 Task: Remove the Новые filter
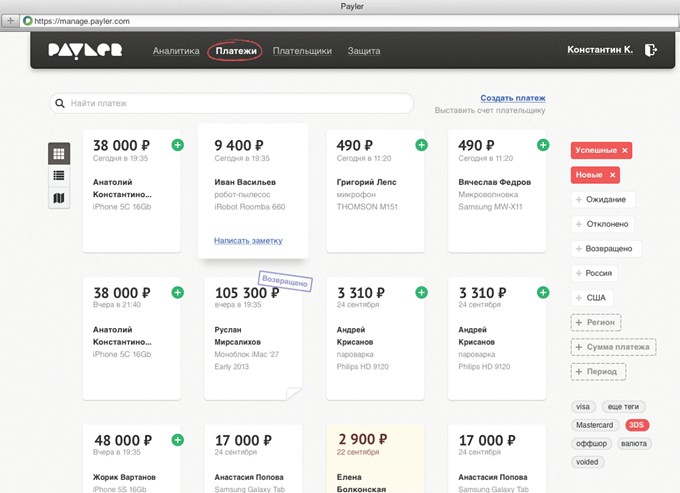tap(613, 175)
